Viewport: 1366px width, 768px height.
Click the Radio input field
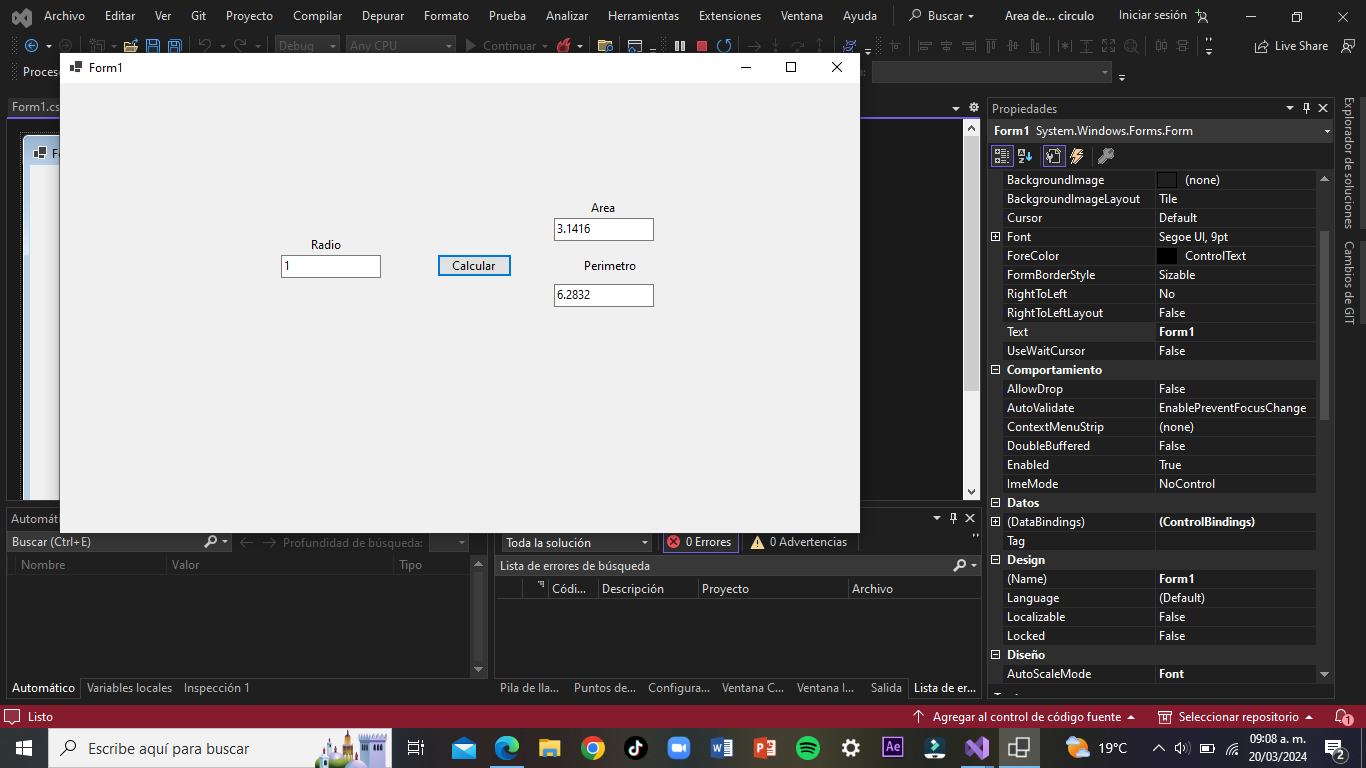point(330,266)
